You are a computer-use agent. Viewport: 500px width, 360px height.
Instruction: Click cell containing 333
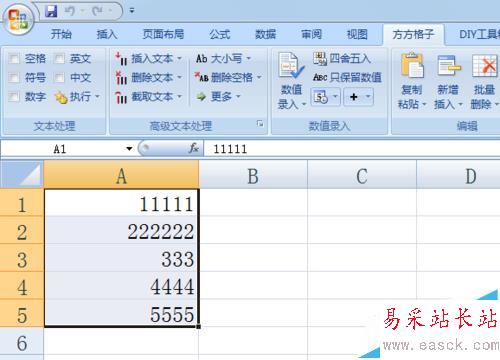121,258
